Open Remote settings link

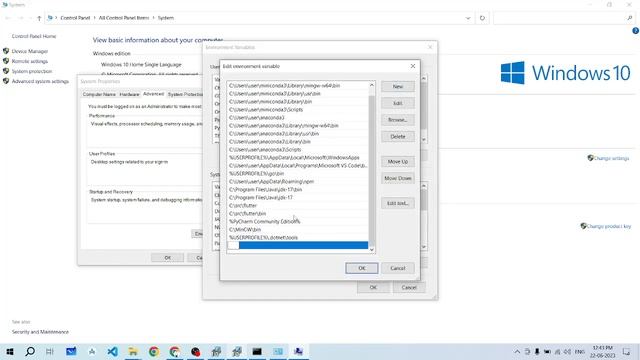click(x=30, y=61)
